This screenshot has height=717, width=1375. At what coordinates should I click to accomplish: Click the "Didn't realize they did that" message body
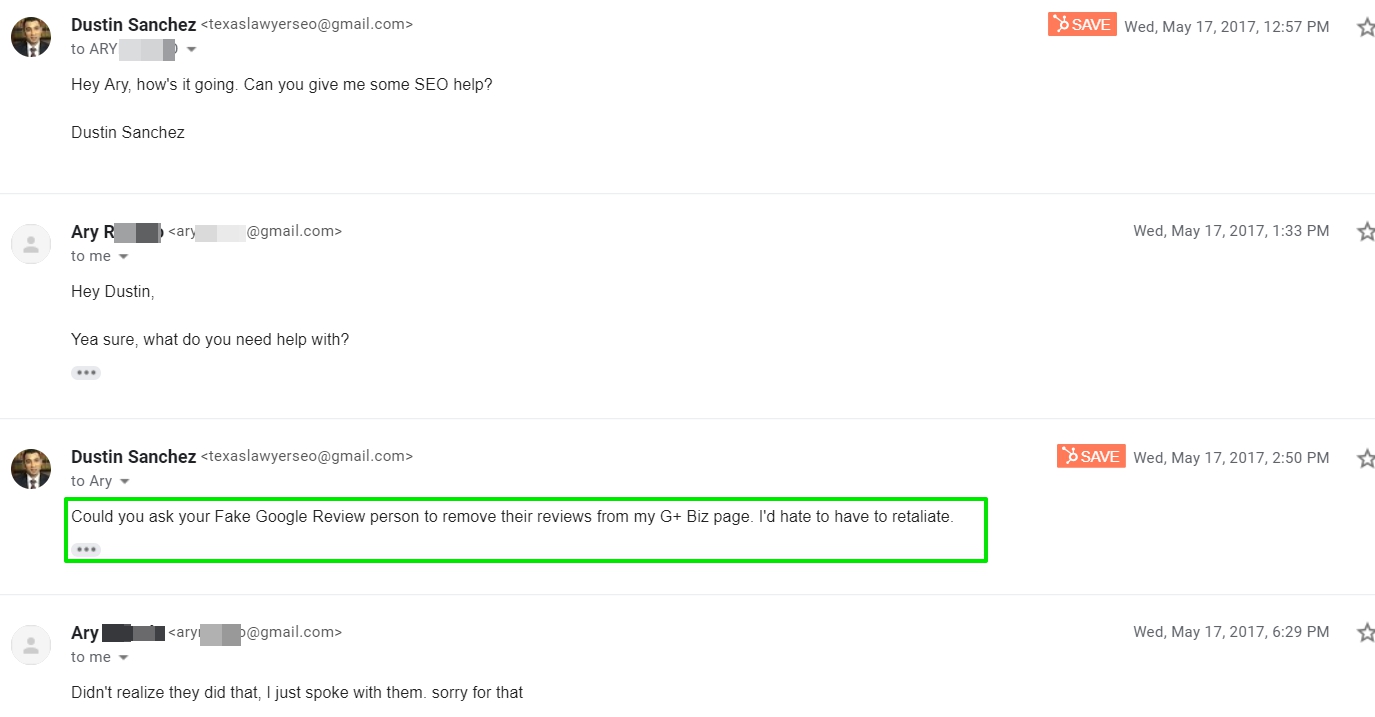pos(297,692)
